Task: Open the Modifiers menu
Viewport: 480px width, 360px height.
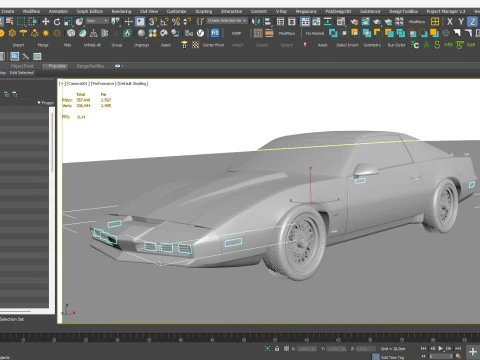Action: [x=31, y=11]
